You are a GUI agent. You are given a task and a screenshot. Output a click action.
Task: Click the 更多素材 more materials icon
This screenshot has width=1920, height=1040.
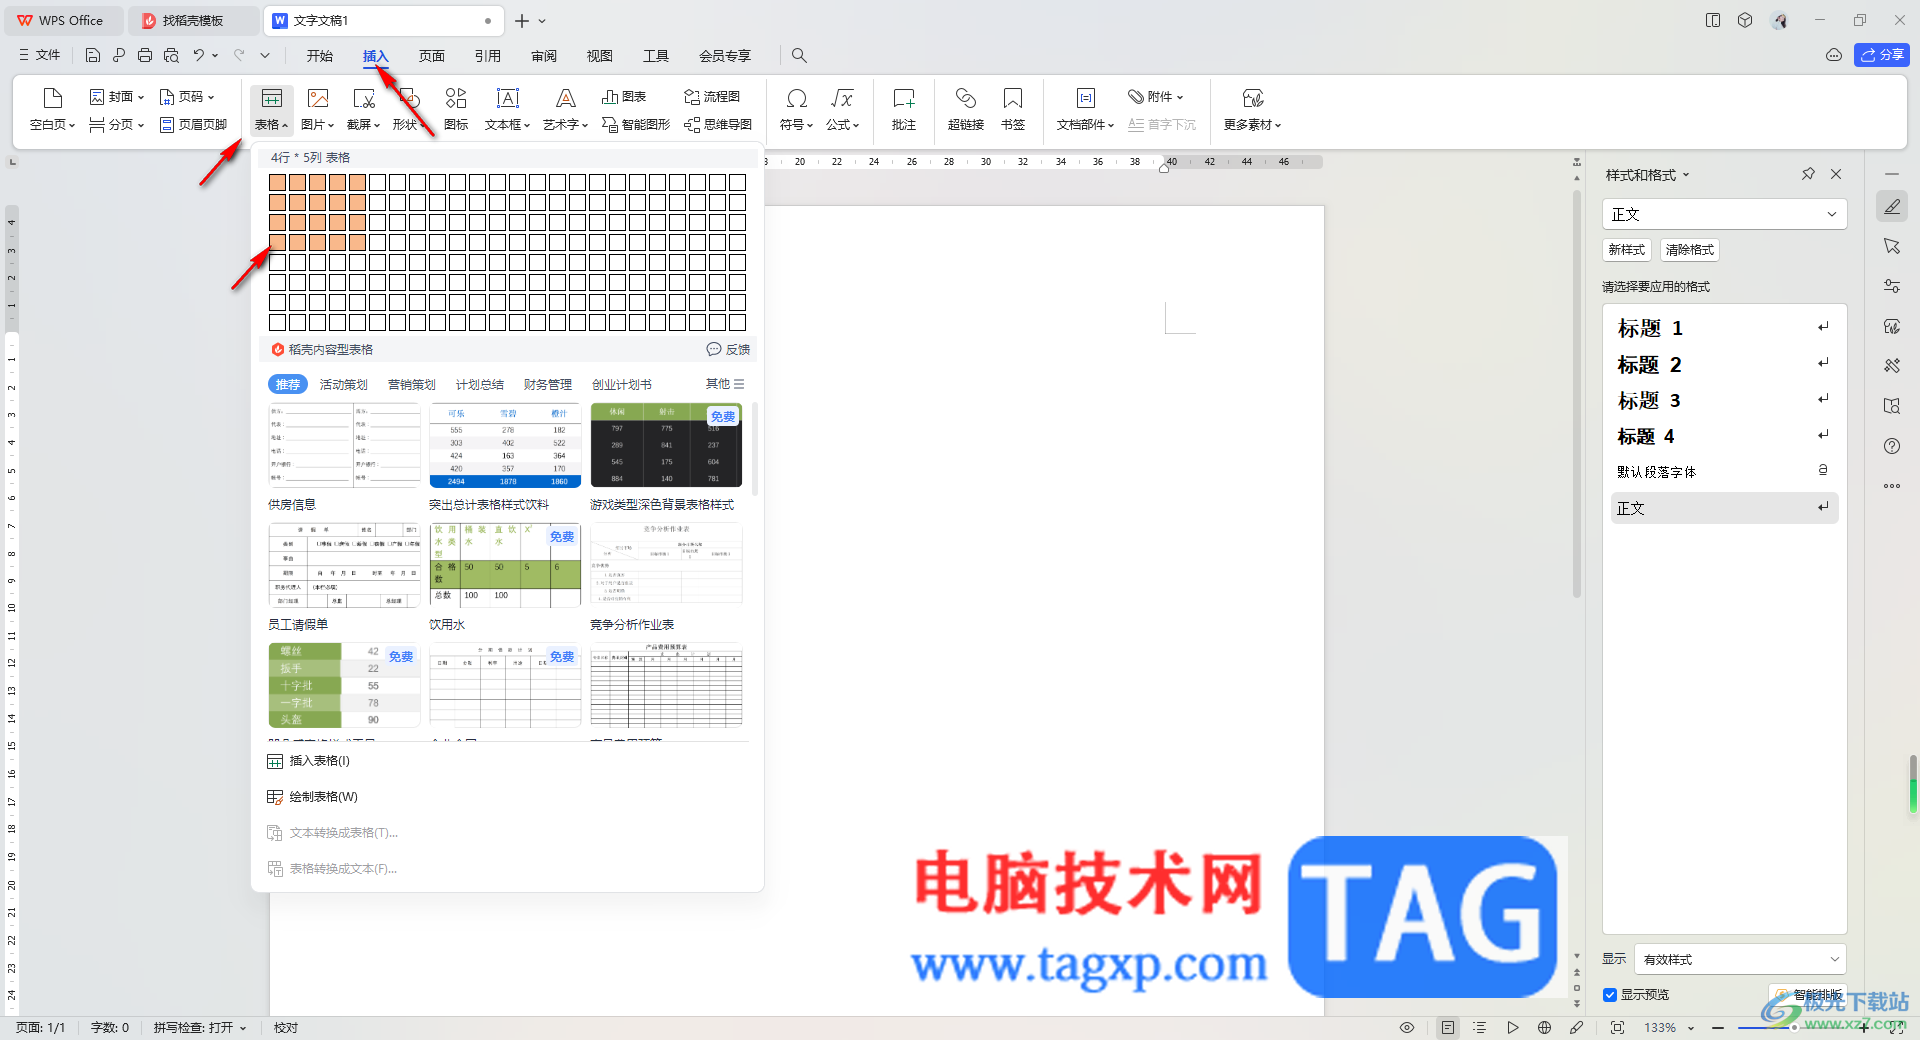tap(1253, 98)
